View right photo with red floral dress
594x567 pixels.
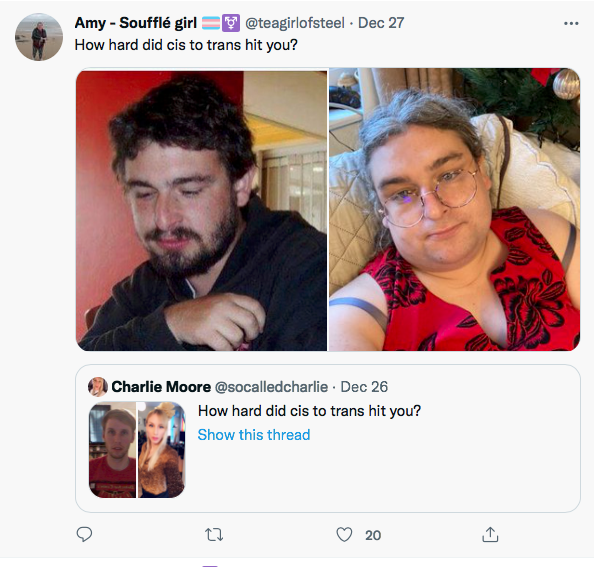click(x=454, y=210)
